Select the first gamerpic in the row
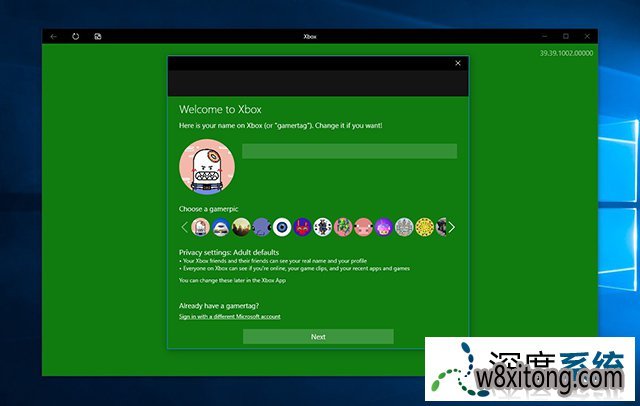The width and height of the screenshot is (640, 406). 201,227
